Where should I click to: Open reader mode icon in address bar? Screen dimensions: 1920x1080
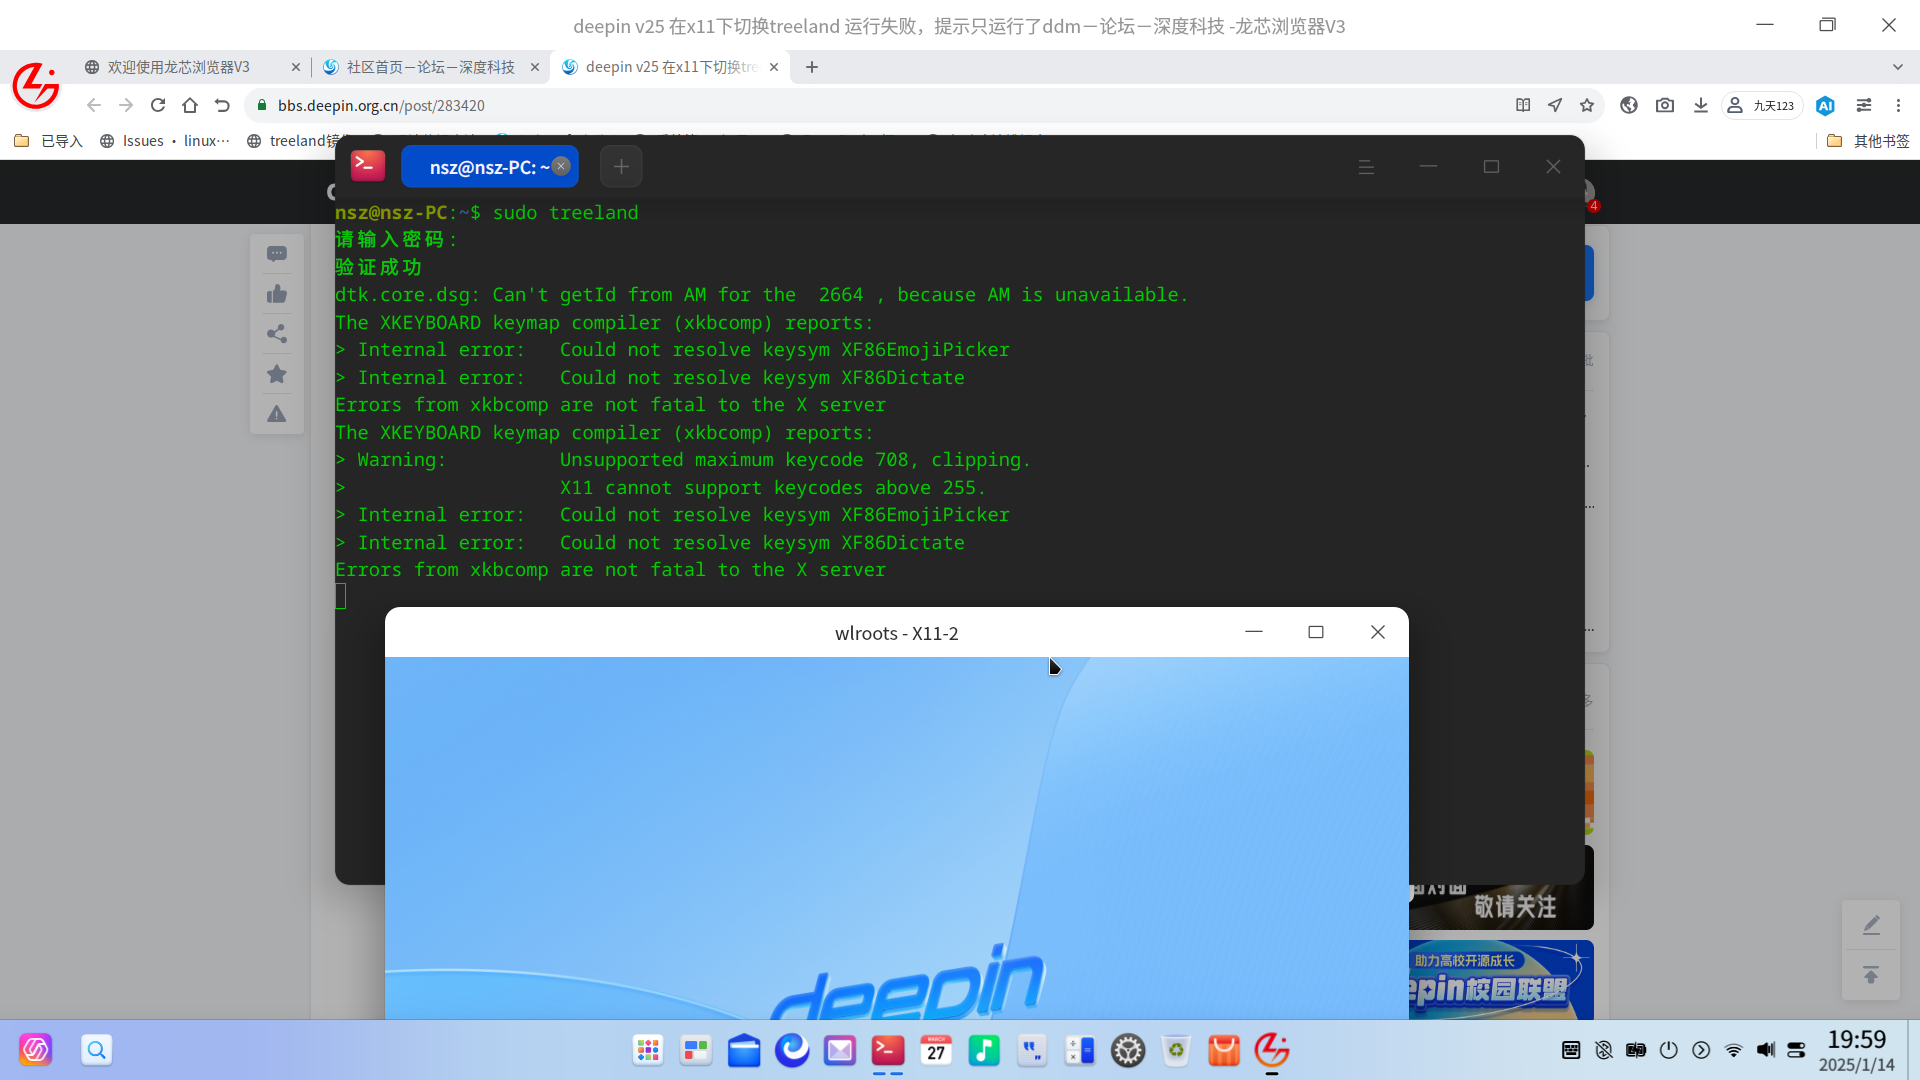(1523, 105)
